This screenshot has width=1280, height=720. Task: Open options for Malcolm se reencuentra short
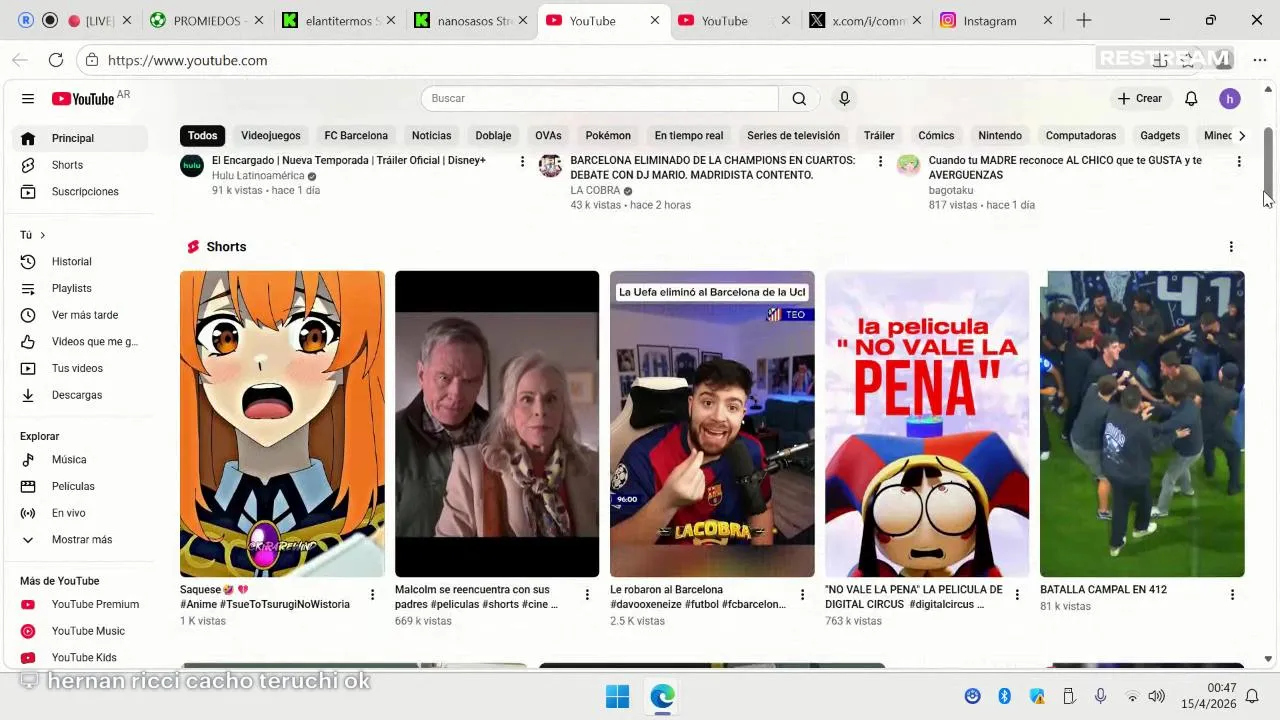[587, 595]
